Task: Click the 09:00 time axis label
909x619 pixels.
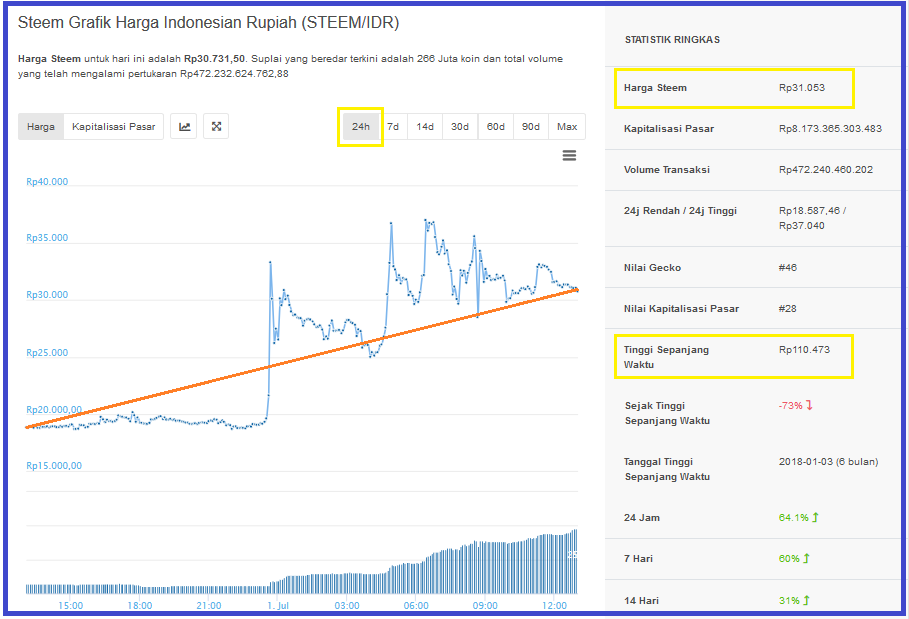Action: point(485,606)
